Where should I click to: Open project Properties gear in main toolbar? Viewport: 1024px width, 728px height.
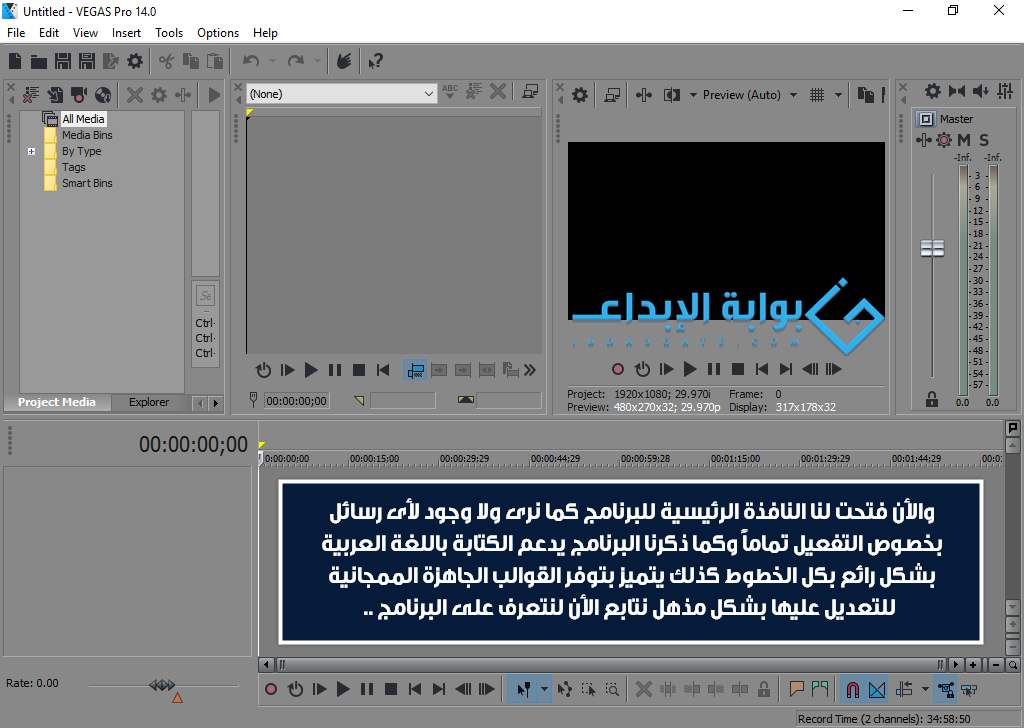click(135, 61)
